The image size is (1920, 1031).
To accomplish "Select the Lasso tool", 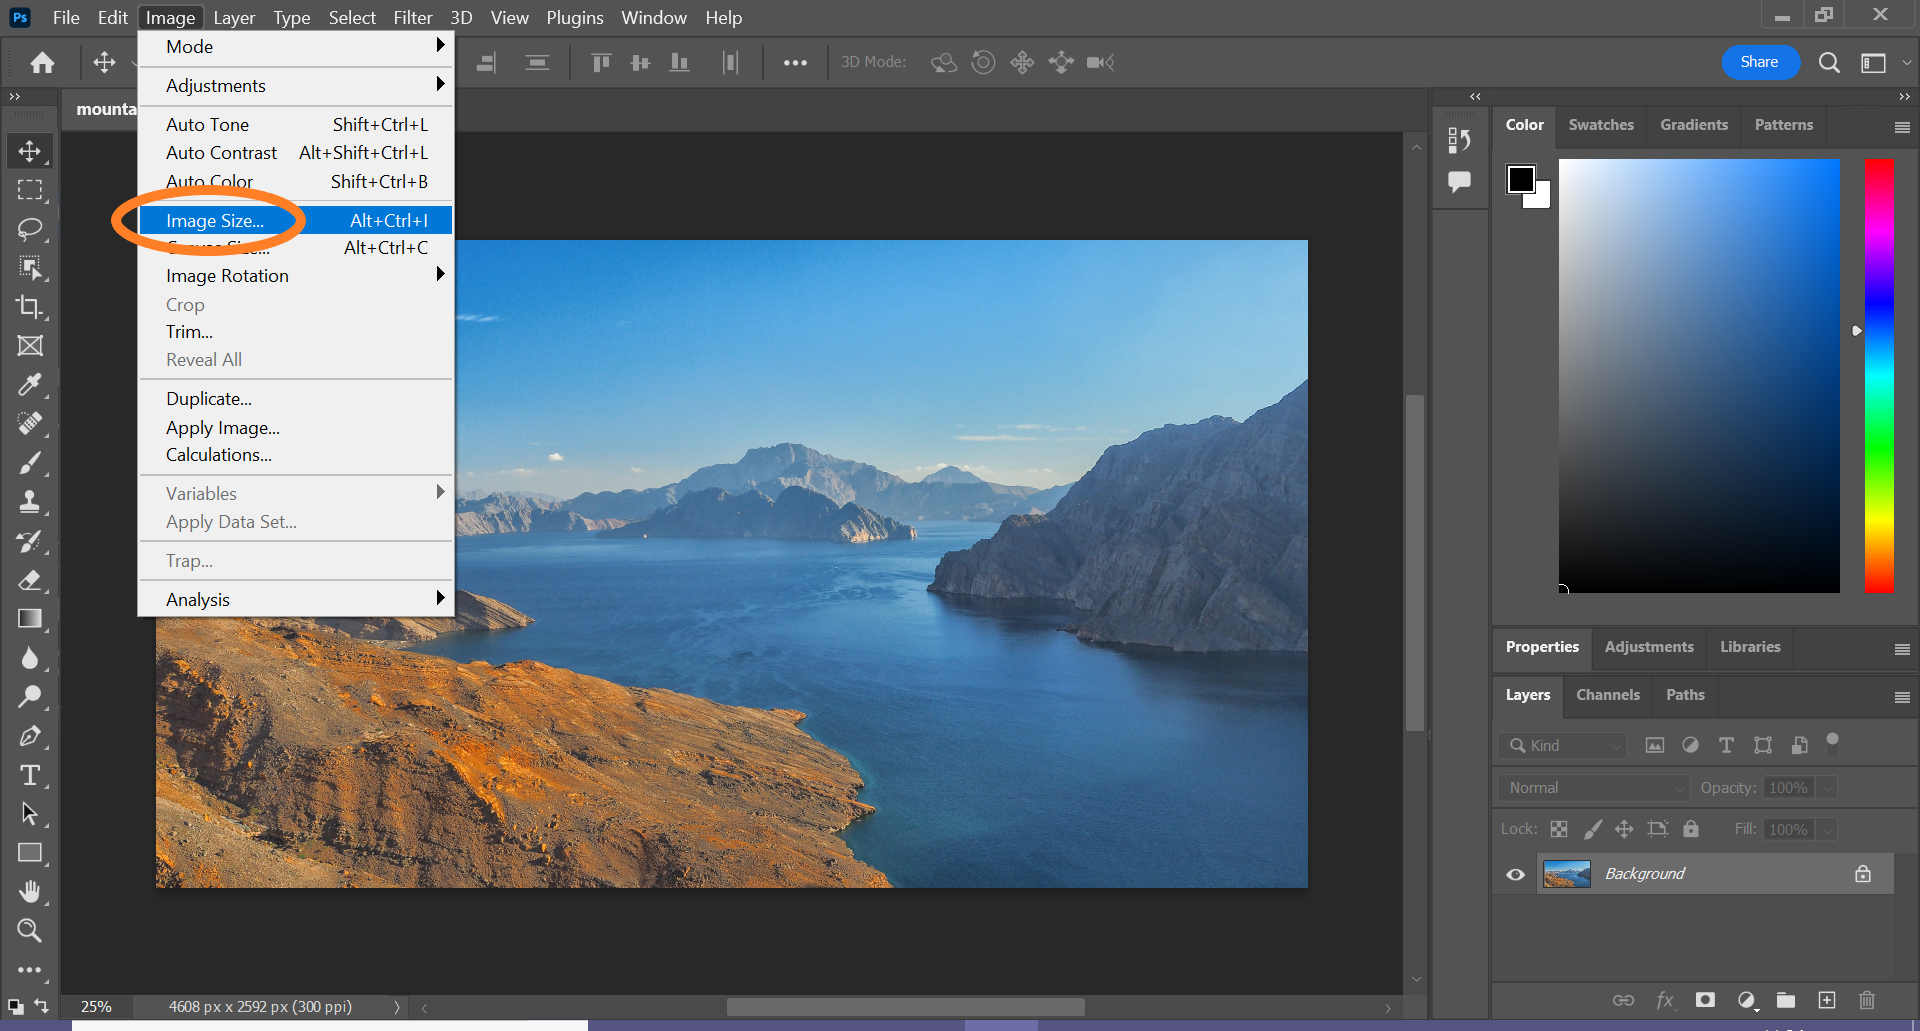I will 30,229.
